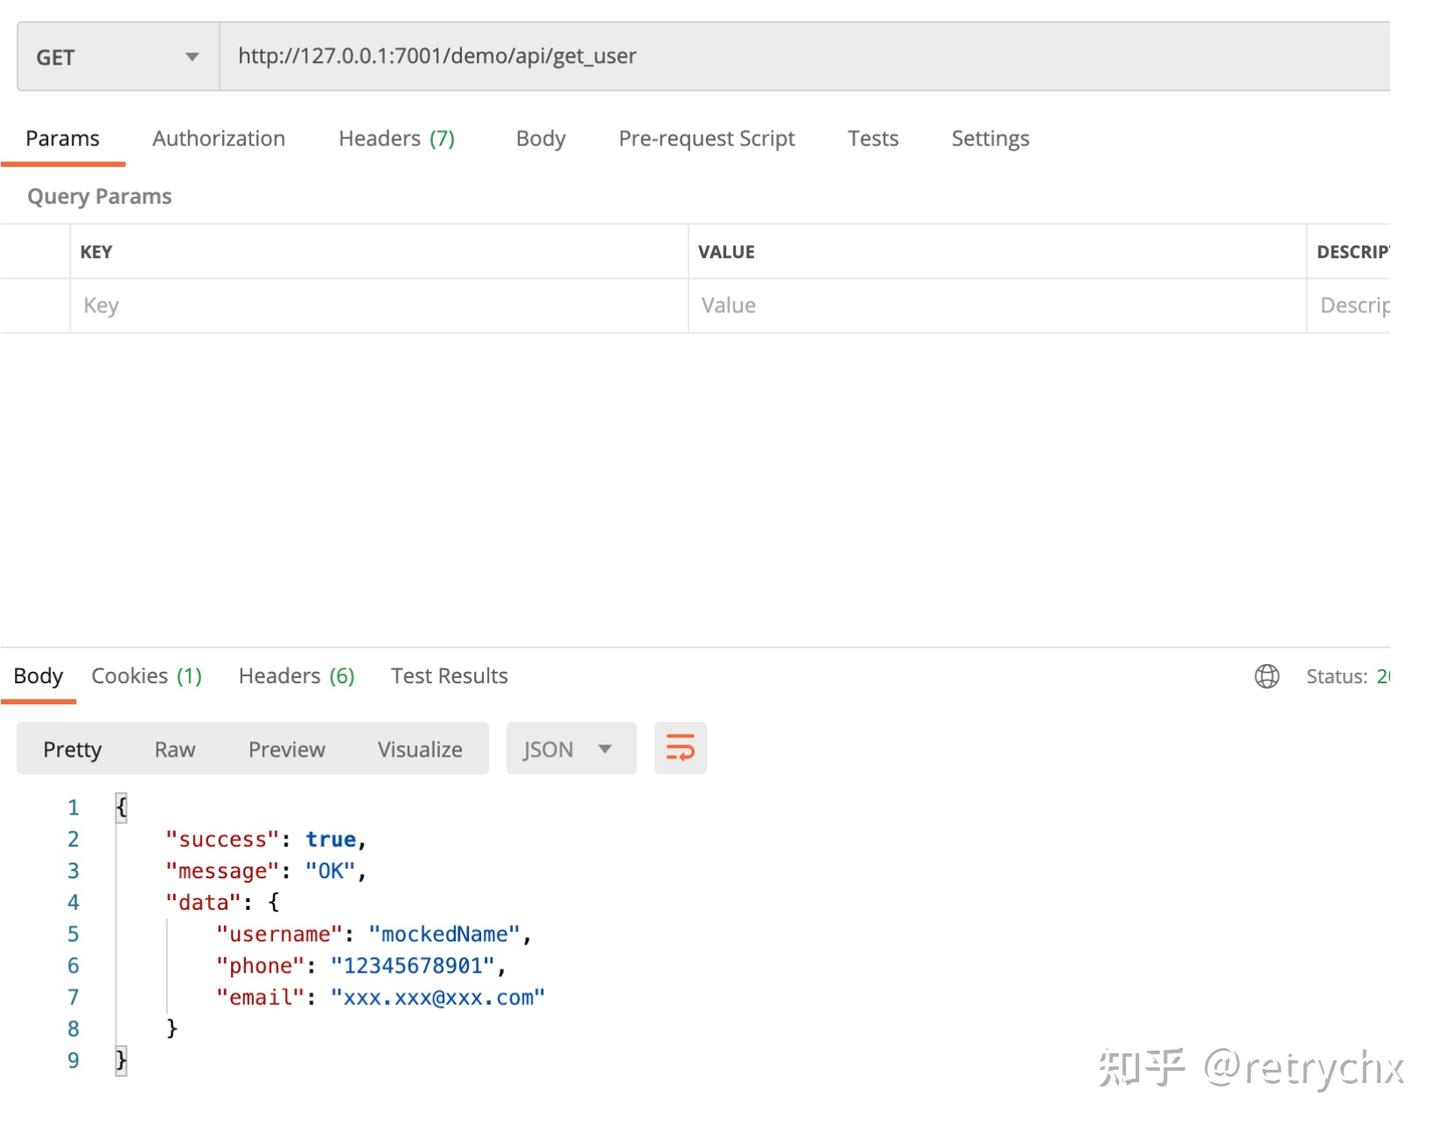Switch response view to Preview
1440x1132 pixels.
point(286,749)
